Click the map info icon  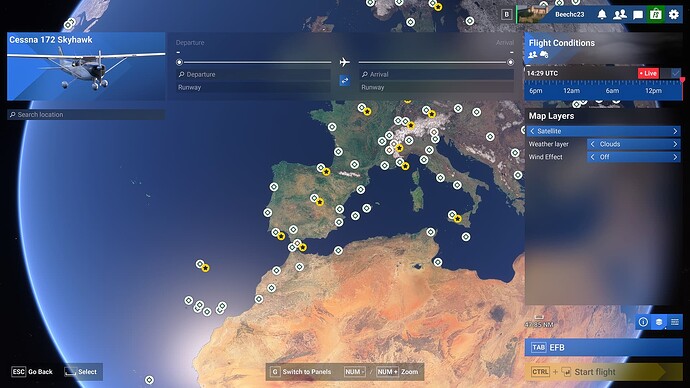tap(643, 322)
